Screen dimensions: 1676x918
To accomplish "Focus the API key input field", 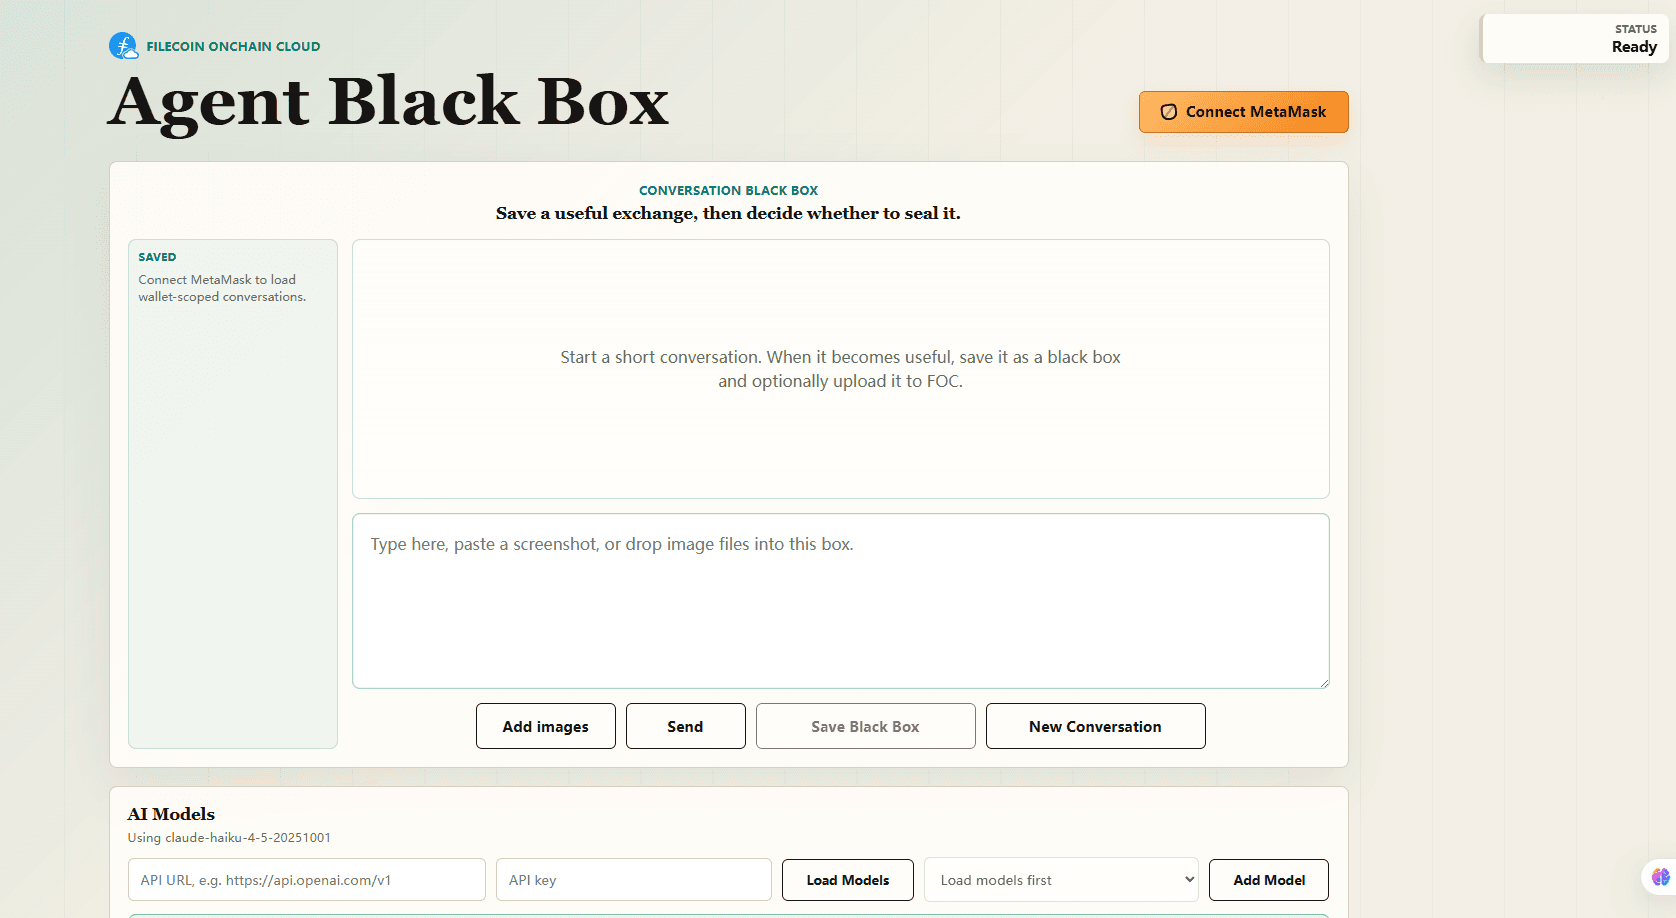I will (633, 880).
